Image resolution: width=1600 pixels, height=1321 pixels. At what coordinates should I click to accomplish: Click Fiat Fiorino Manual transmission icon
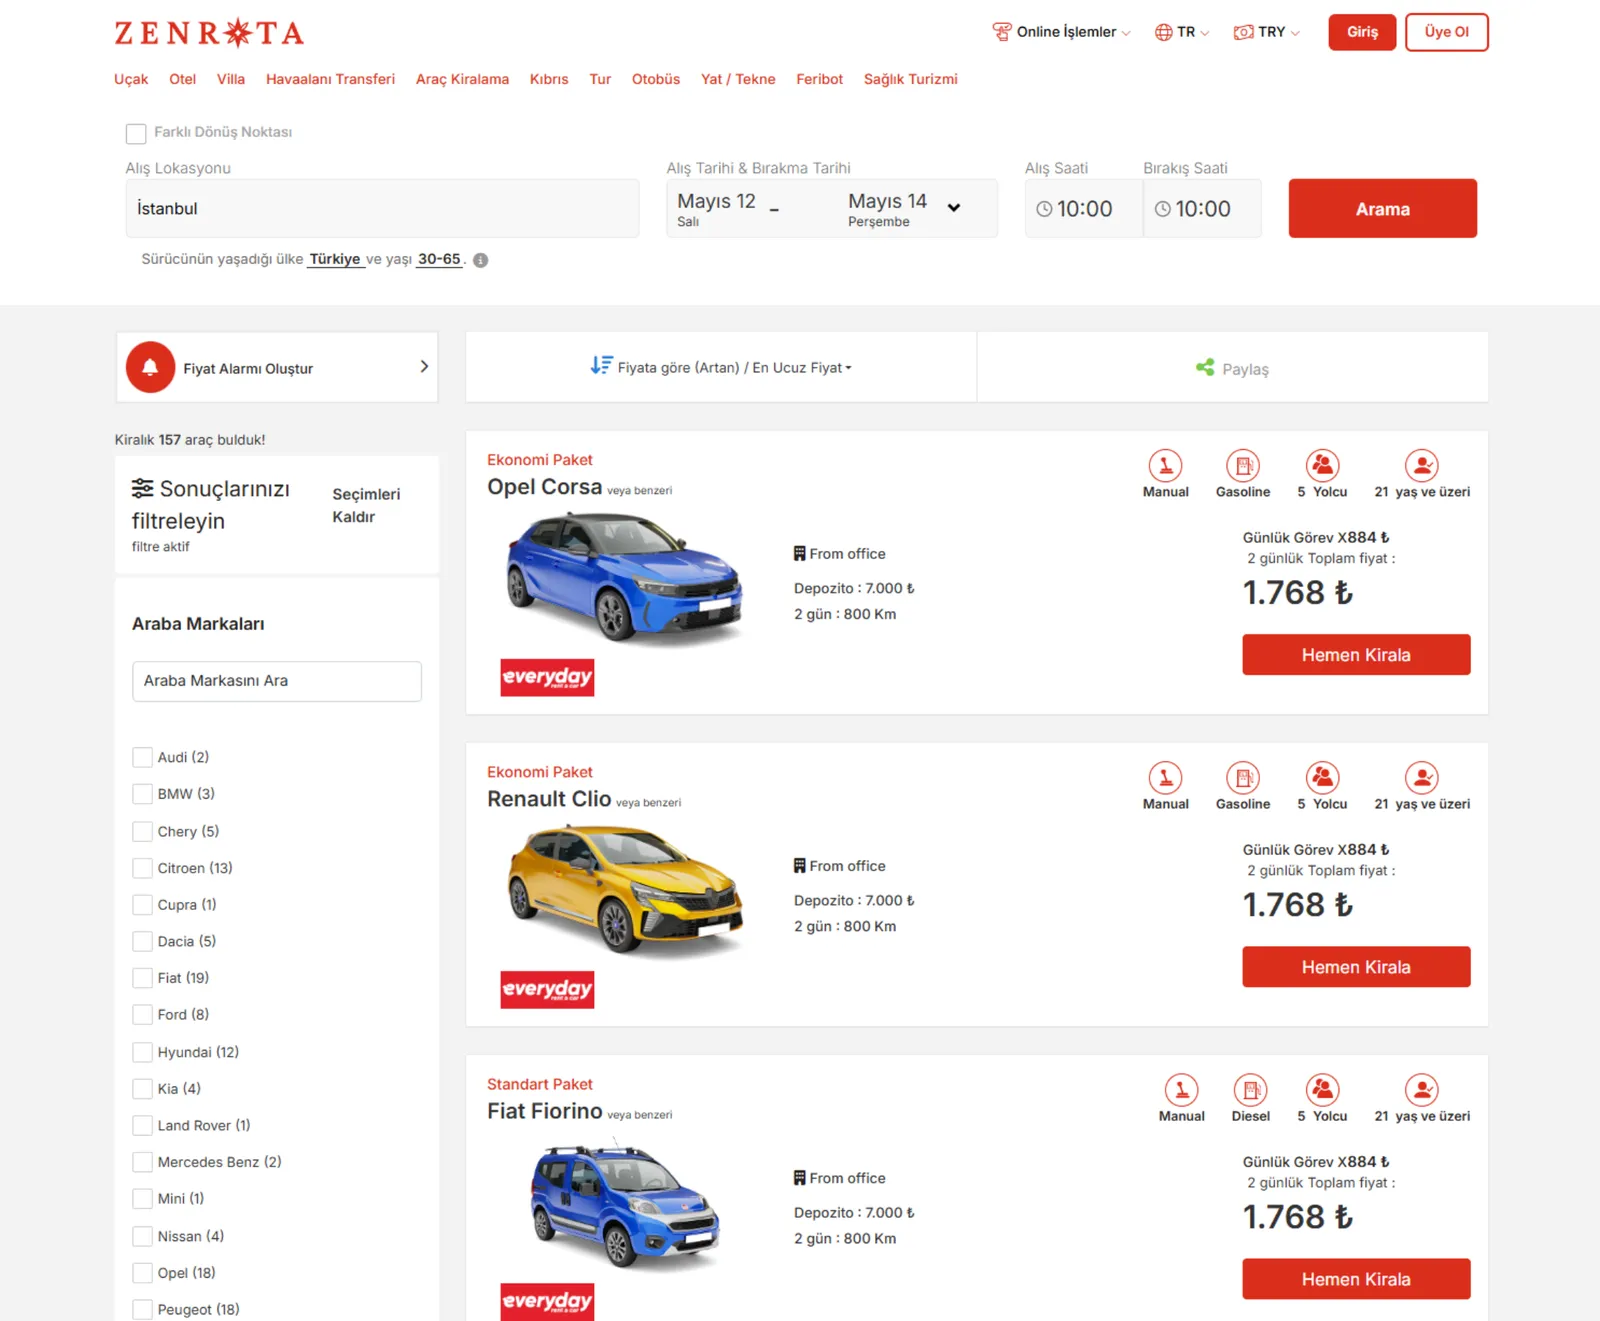tap(1181, 1090)
